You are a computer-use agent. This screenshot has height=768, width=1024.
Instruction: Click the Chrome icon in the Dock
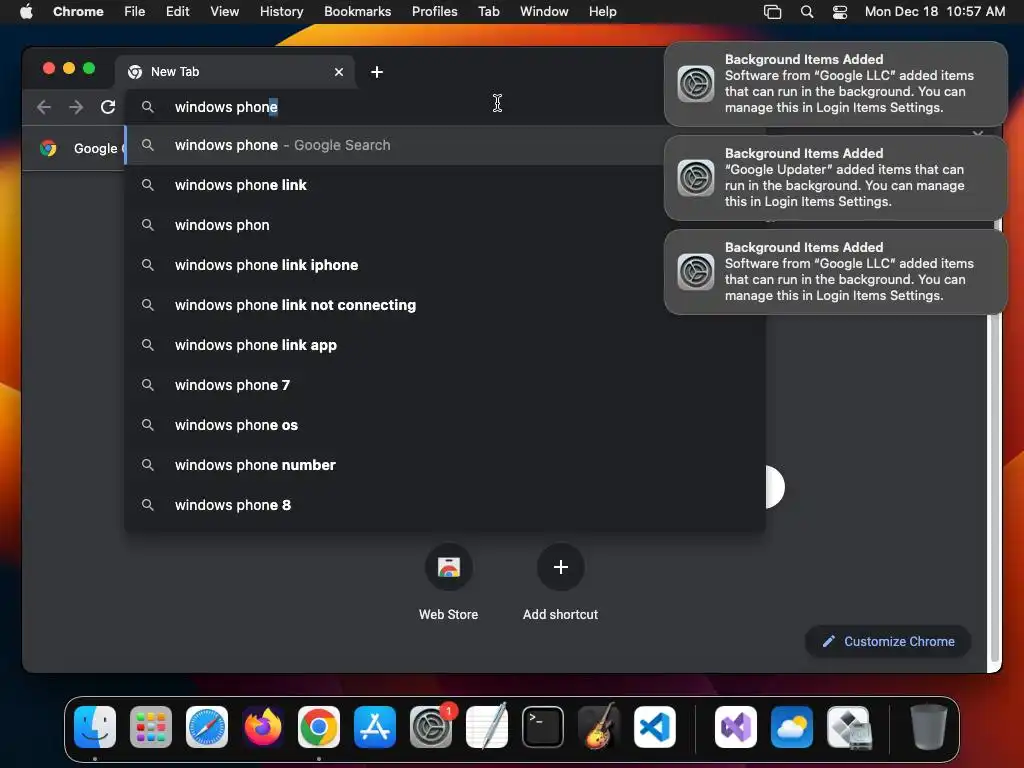(x=319, y=727)
